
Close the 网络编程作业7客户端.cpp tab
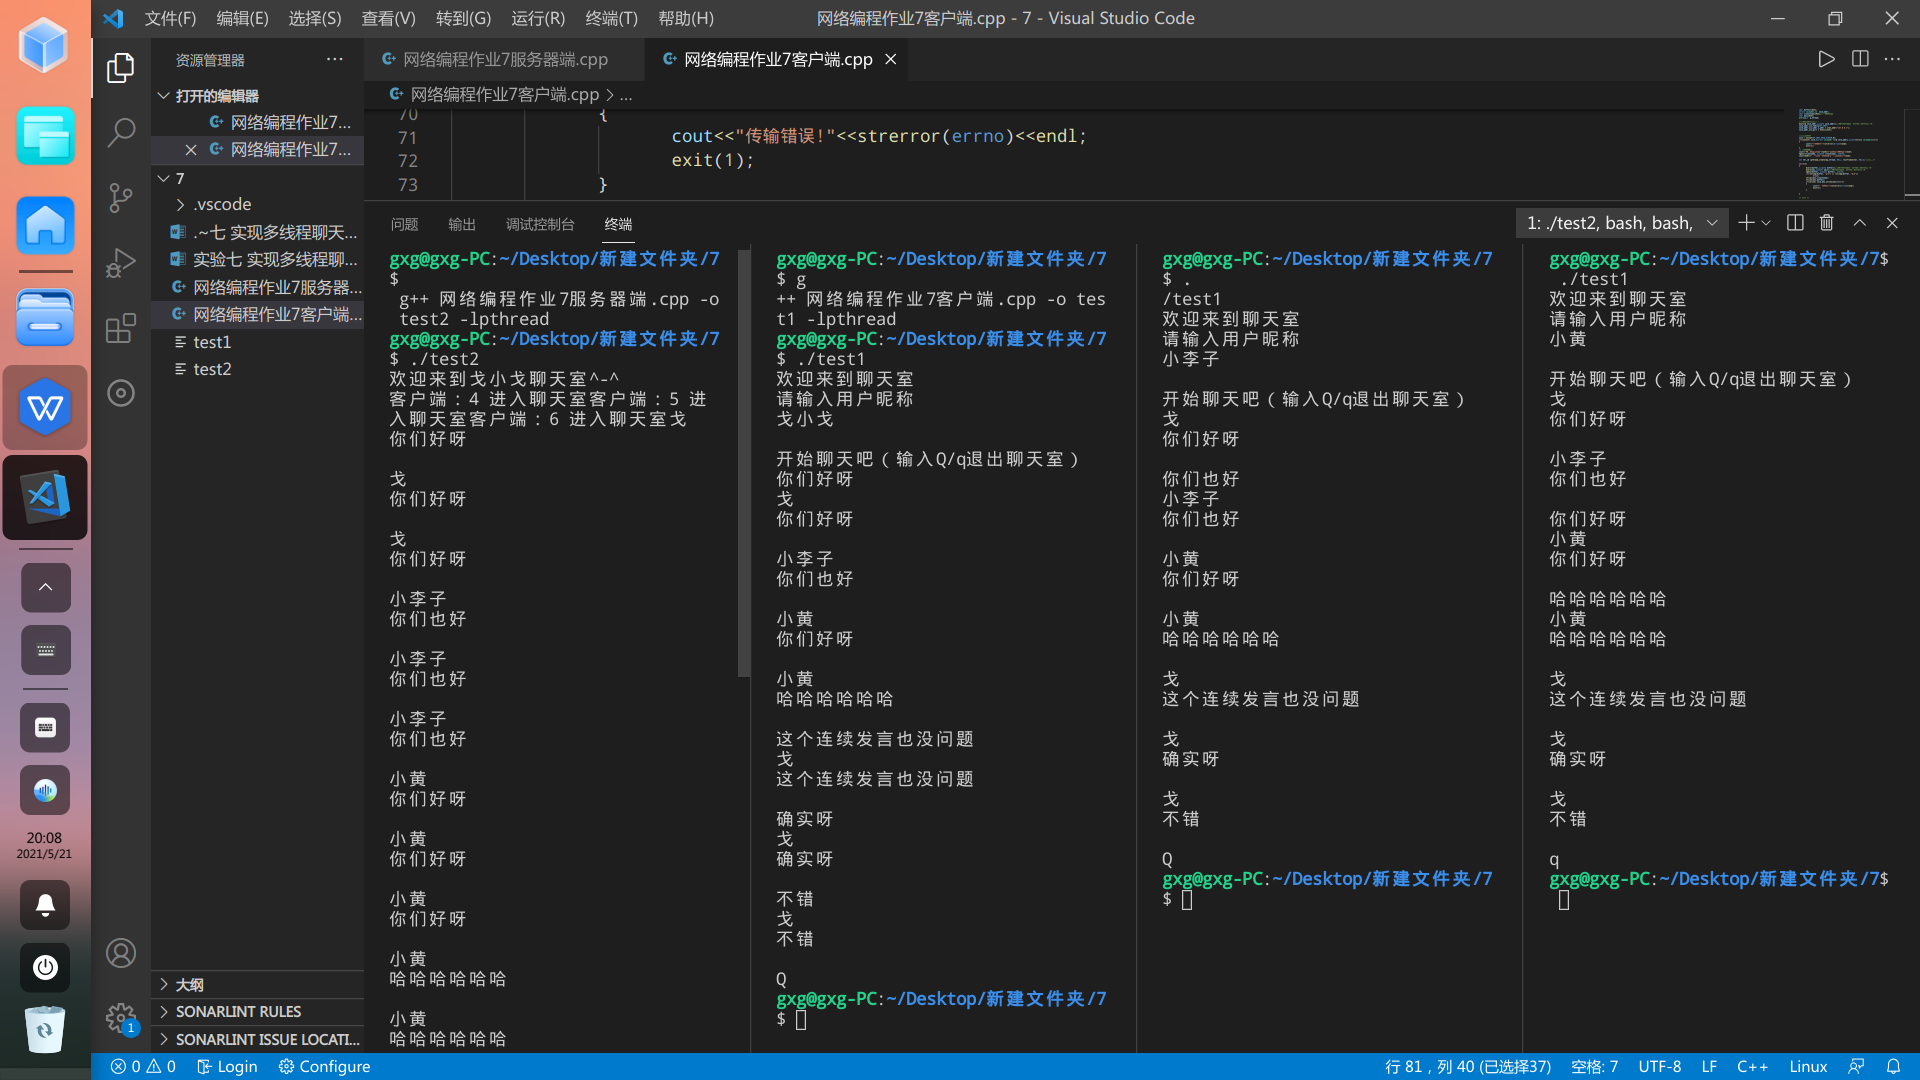click(890, 59)
